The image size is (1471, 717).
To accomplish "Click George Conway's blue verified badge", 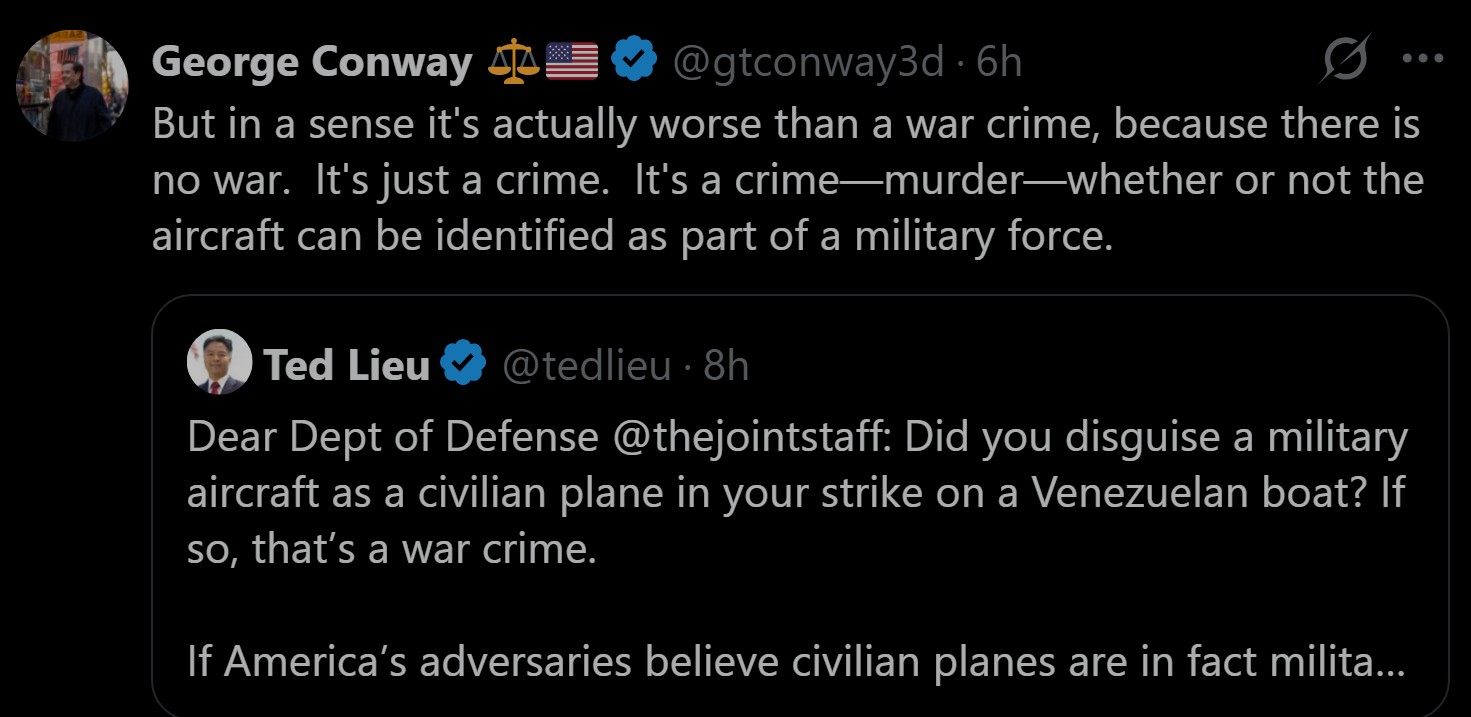I will point(633,62).
